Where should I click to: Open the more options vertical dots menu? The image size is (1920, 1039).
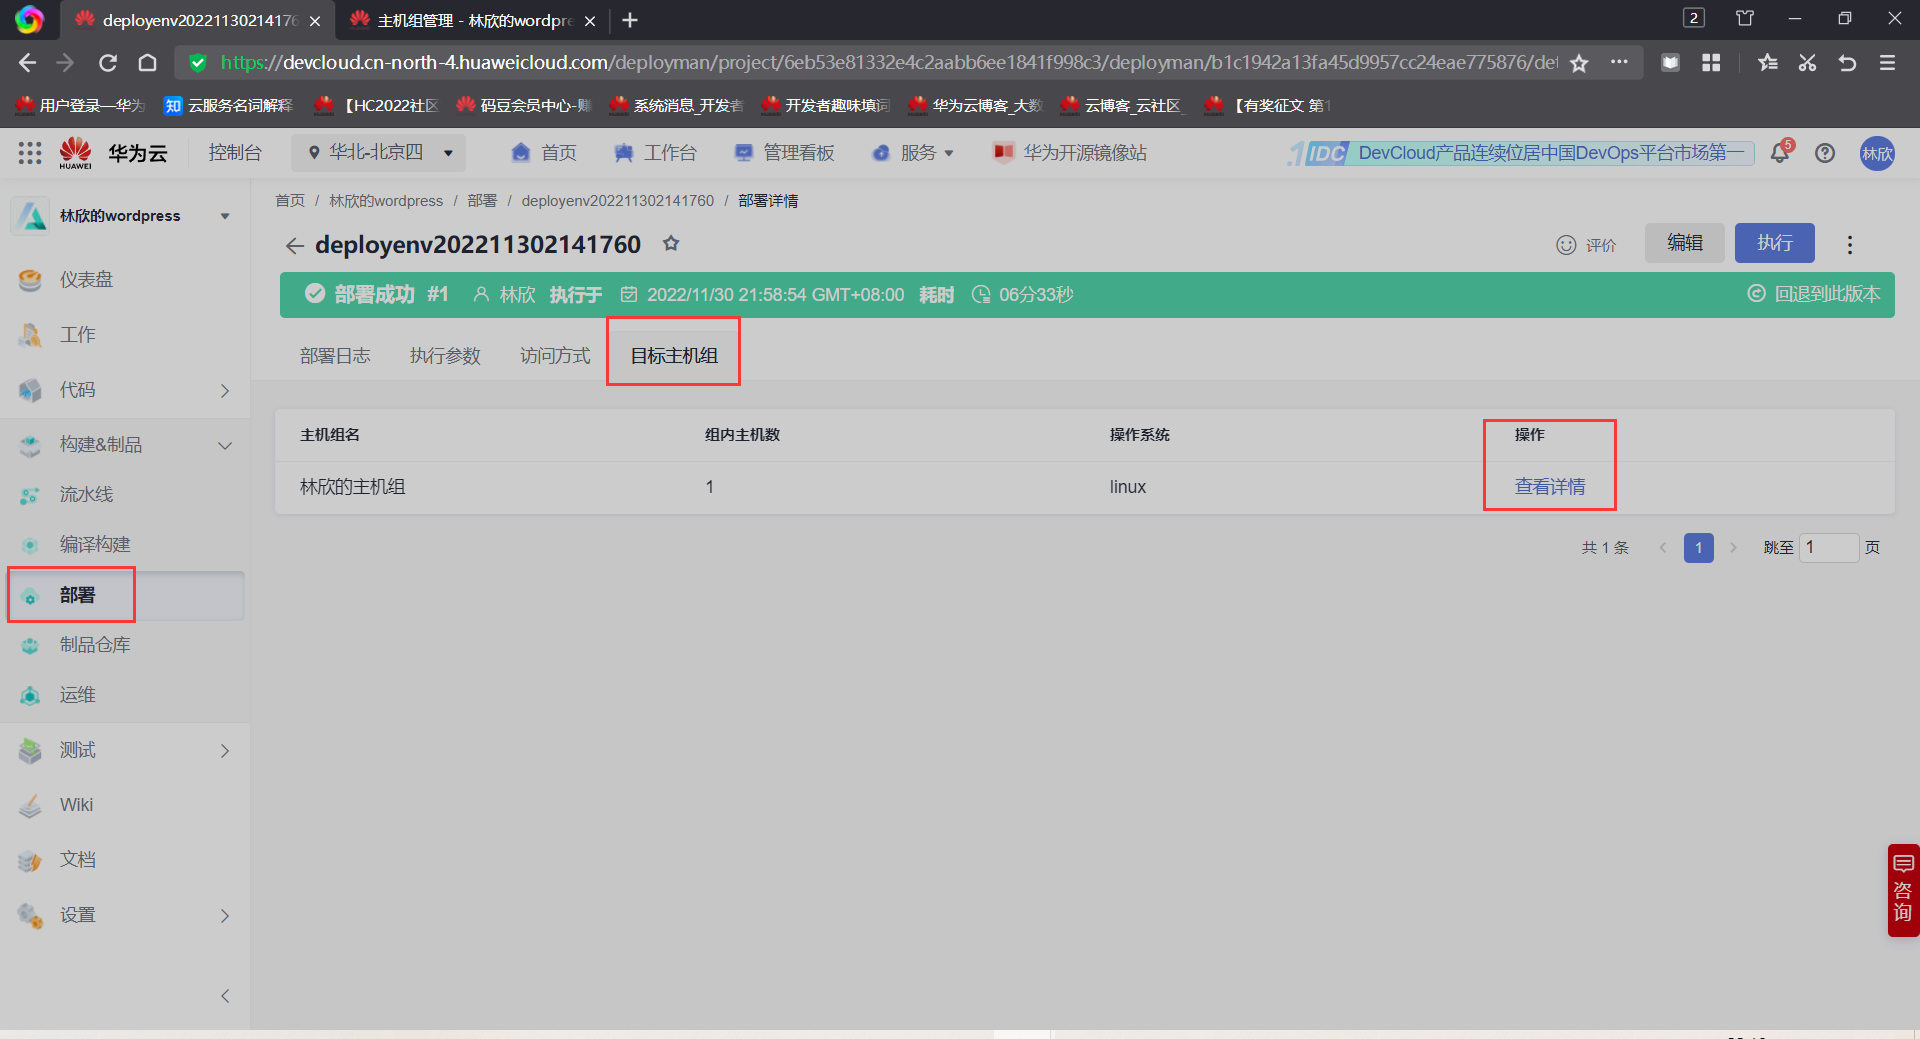point(1850,244)
